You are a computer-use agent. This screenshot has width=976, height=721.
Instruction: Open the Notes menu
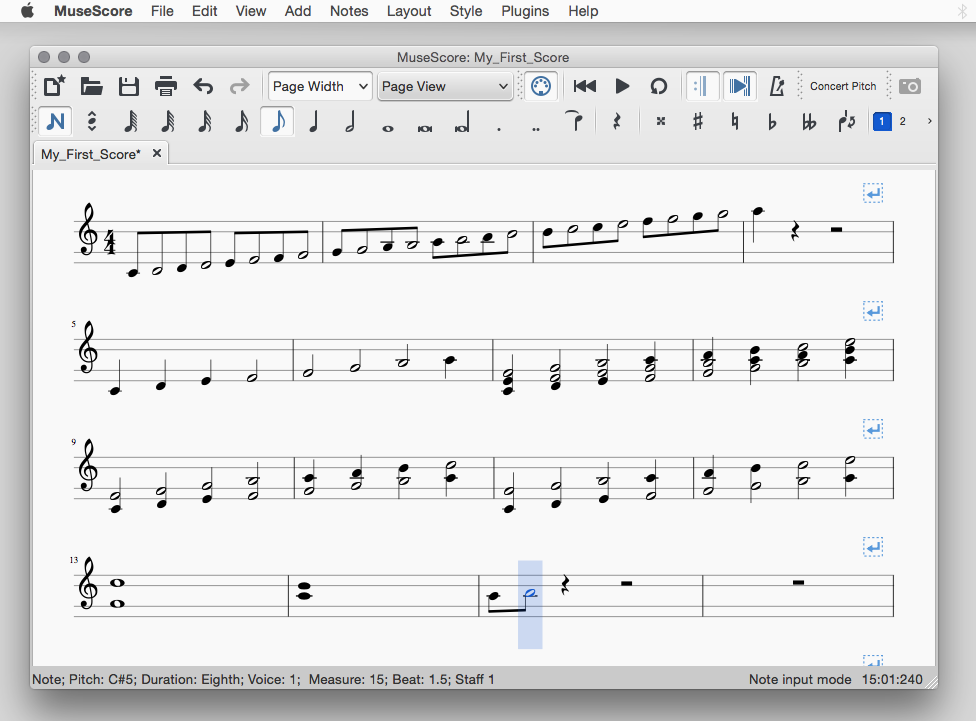point(349,11)
